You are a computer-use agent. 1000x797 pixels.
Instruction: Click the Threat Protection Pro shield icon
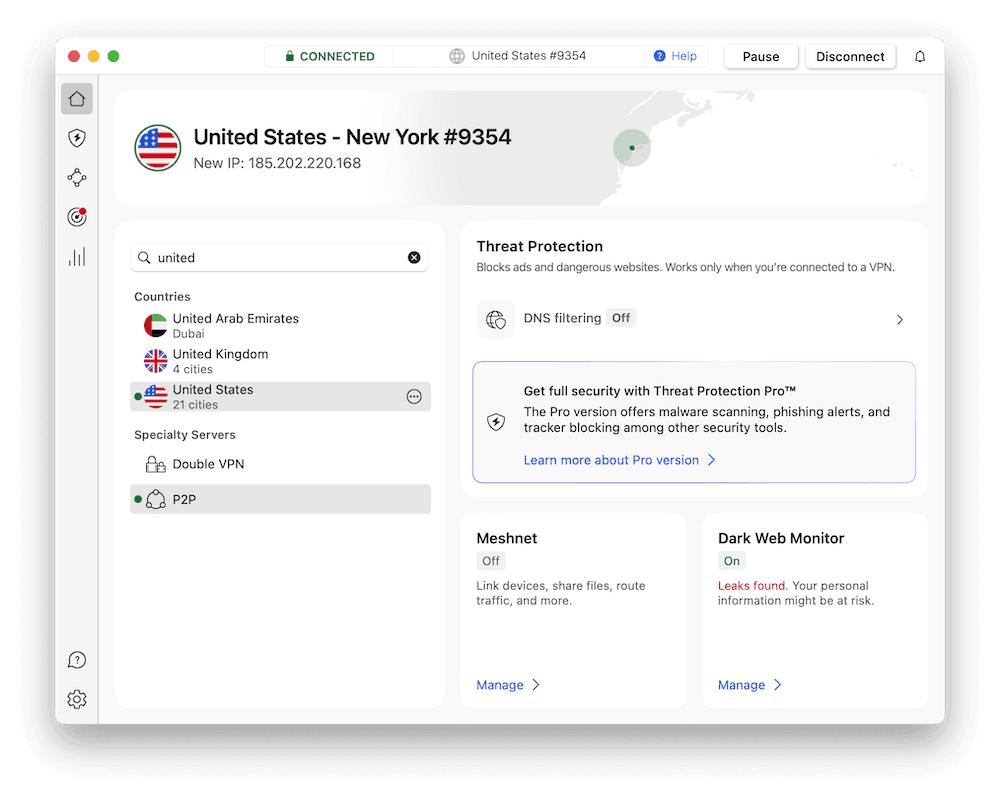pos(496,421)
